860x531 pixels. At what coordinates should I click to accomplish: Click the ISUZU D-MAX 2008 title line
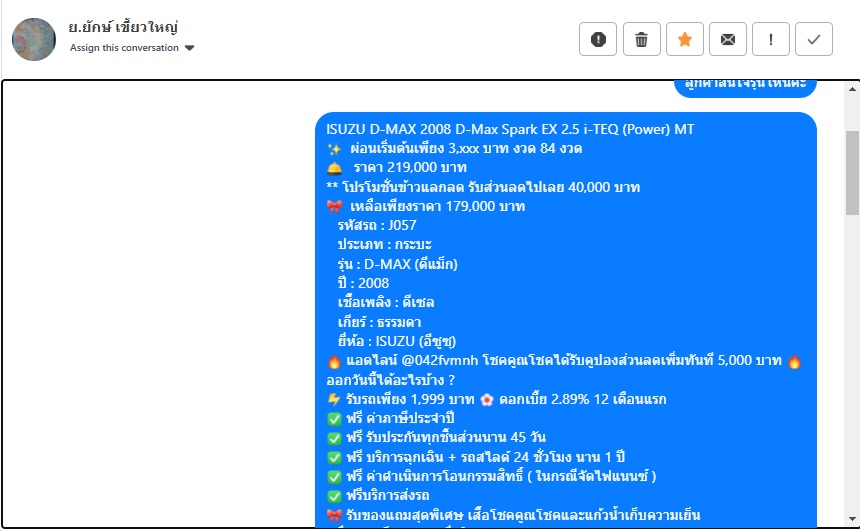[510, 129]
